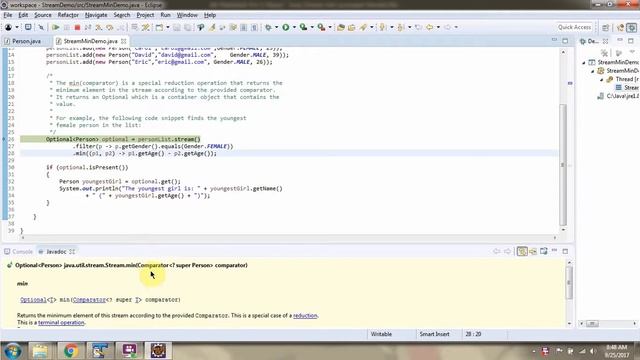Click the Suspend debug toolbar icon
The image size is (640, 360).
67,27
